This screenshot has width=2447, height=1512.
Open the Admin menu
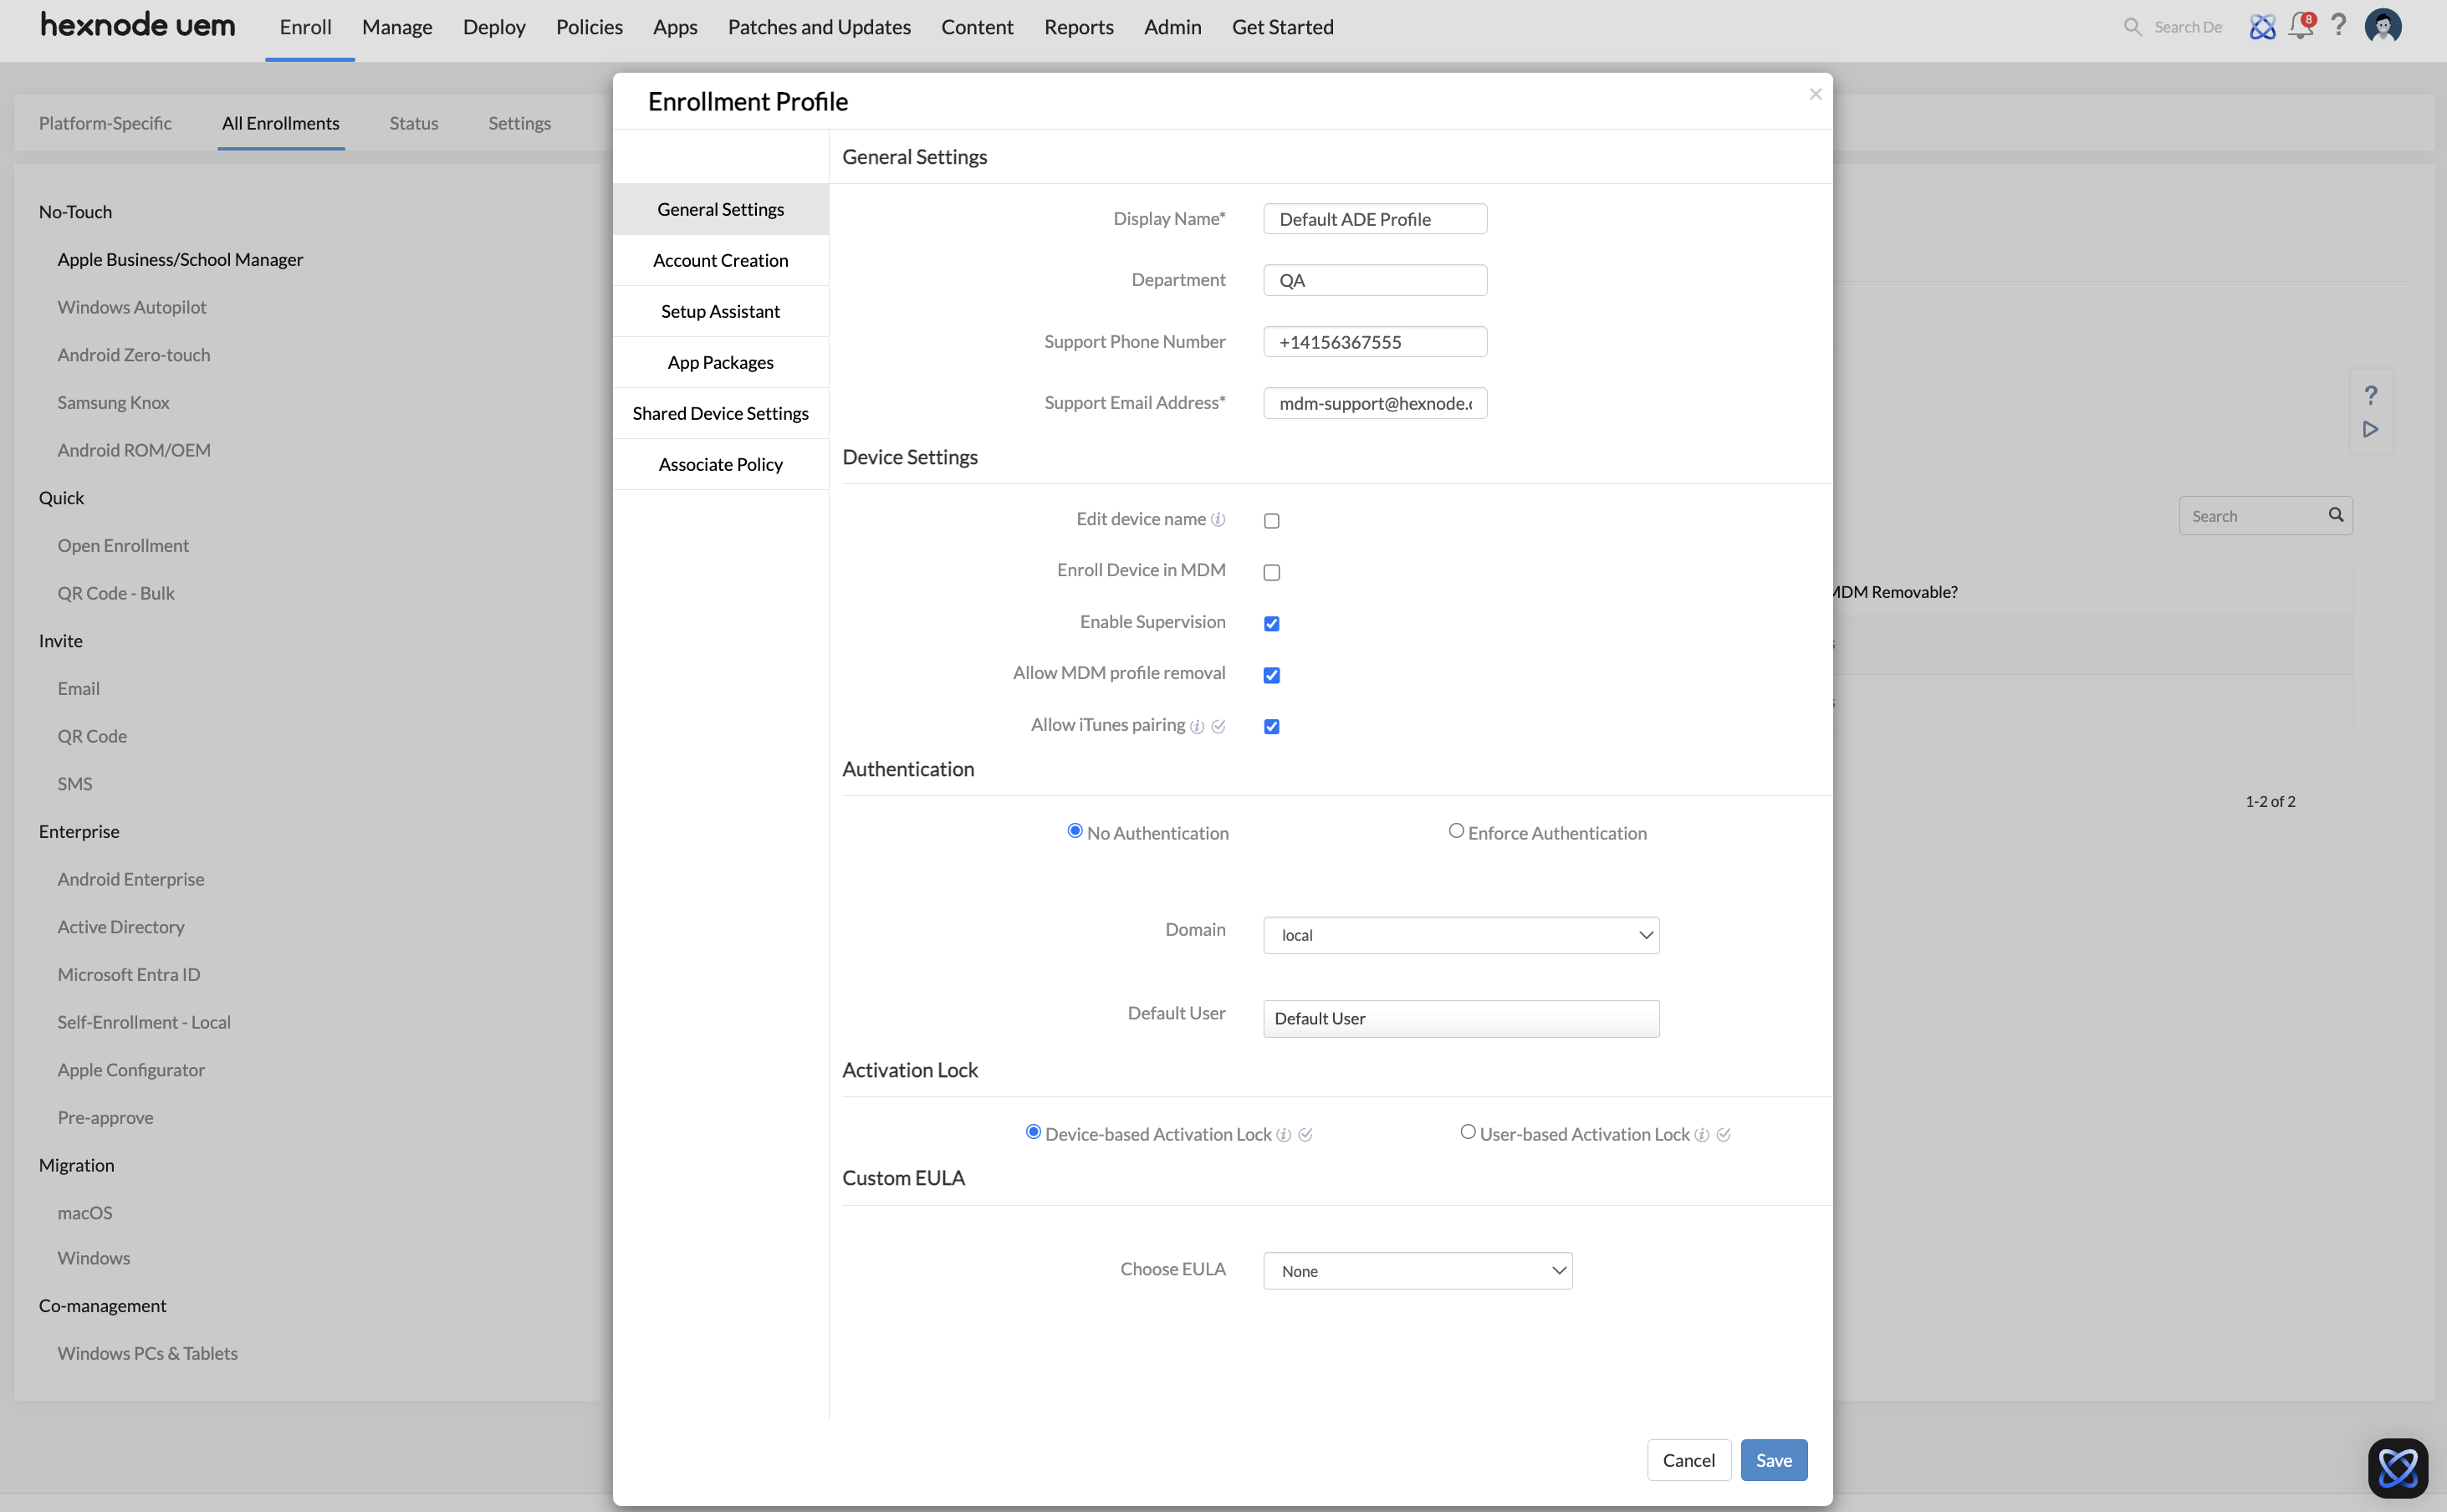click(x=1172, y=27)
